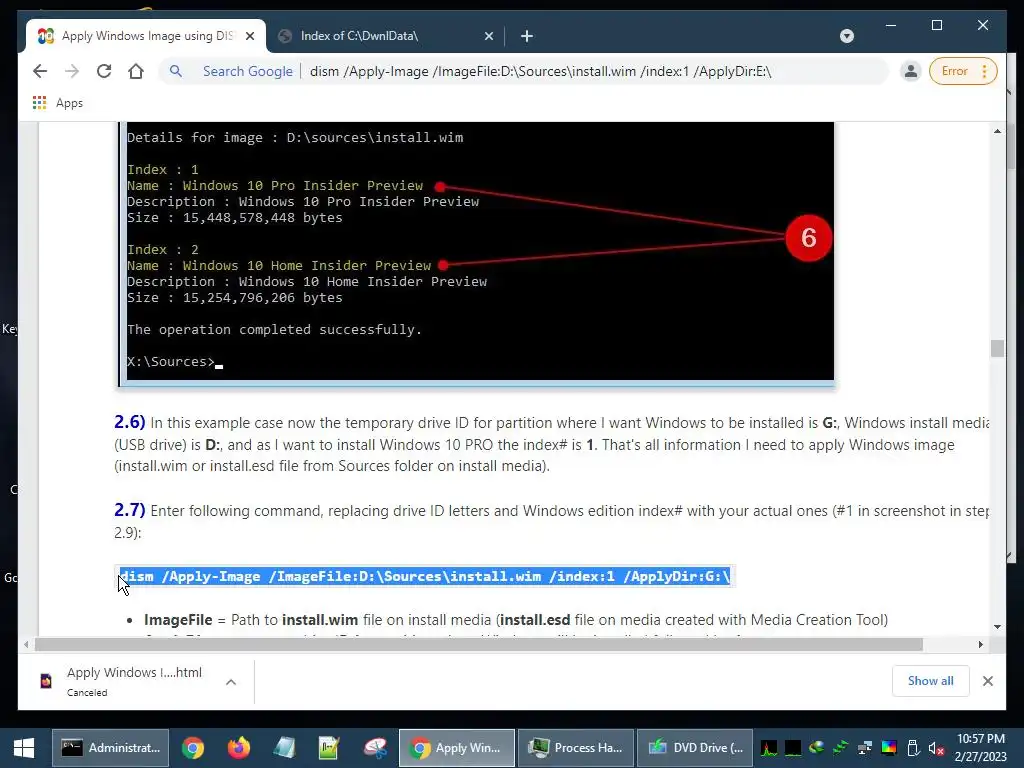The width and height of the screenshot is (1024, 768).
Task: Close the Apply Windows Image tab
Action: pyautogui.click(x=249, y=36)
